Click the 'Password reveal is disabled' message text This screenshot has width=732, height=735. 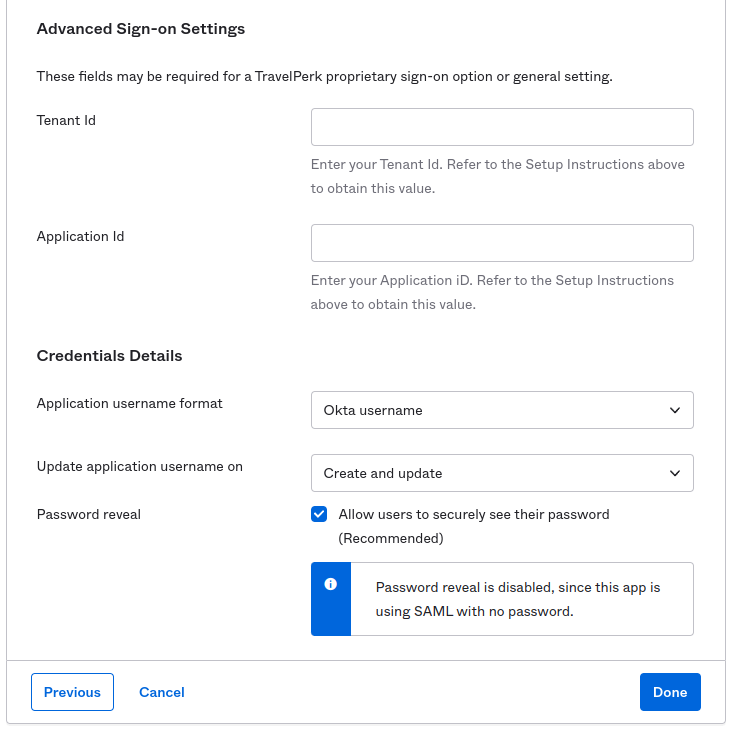[518, 599]
